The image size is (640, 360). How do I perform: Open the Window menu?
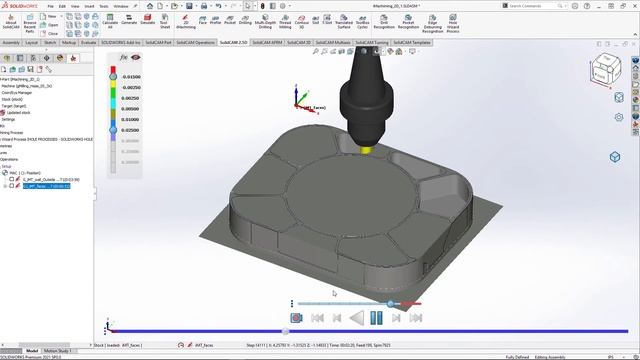point(120,6)
